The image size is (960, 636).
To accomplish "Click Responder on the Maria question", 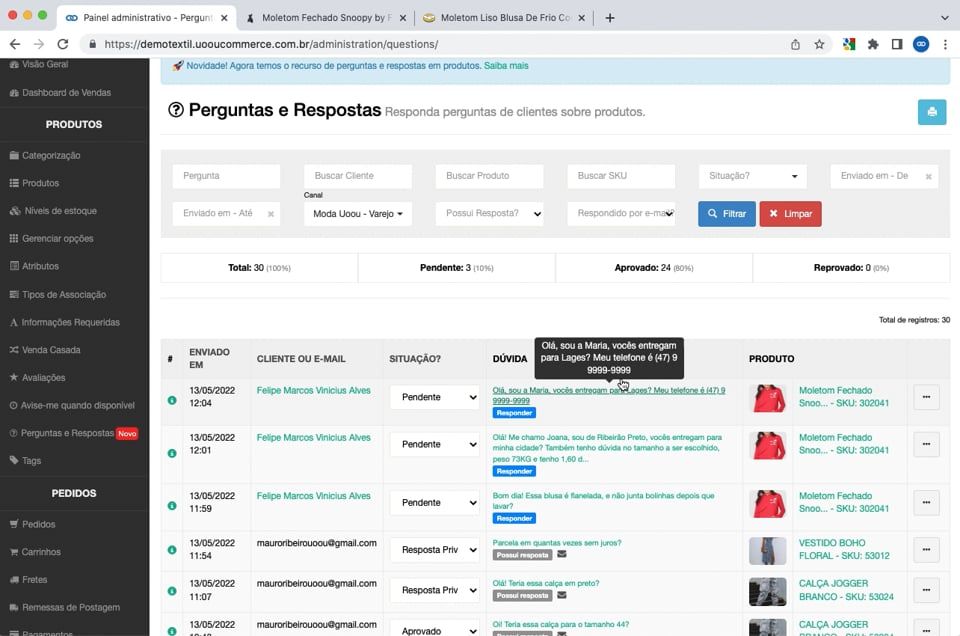I will (x=514, y=413).
